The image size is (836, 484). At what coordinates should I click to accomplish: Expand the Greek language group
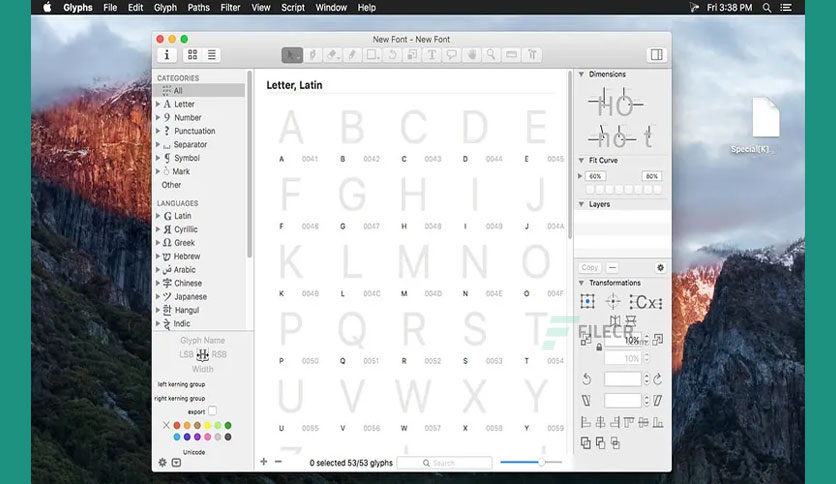click(158, 243)
